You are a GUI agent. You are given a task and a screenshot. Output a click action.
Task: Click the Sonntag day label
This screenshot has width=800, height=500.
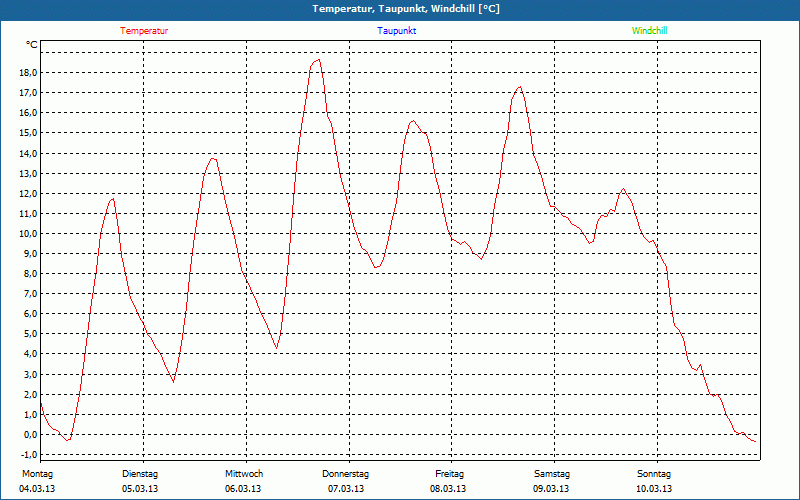[654, 473]
